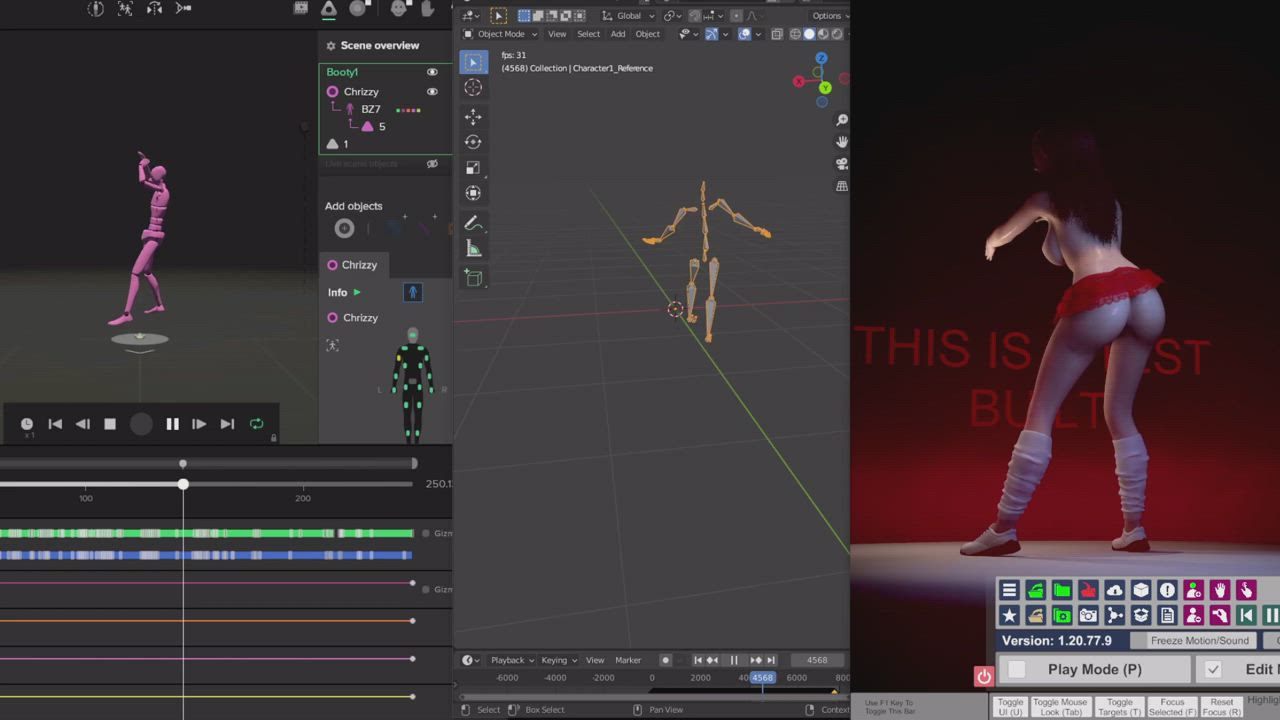Open the View menu in Blender timeline
The height and width of the screenshot is (720, 1280).
click(x=595, y=660)
